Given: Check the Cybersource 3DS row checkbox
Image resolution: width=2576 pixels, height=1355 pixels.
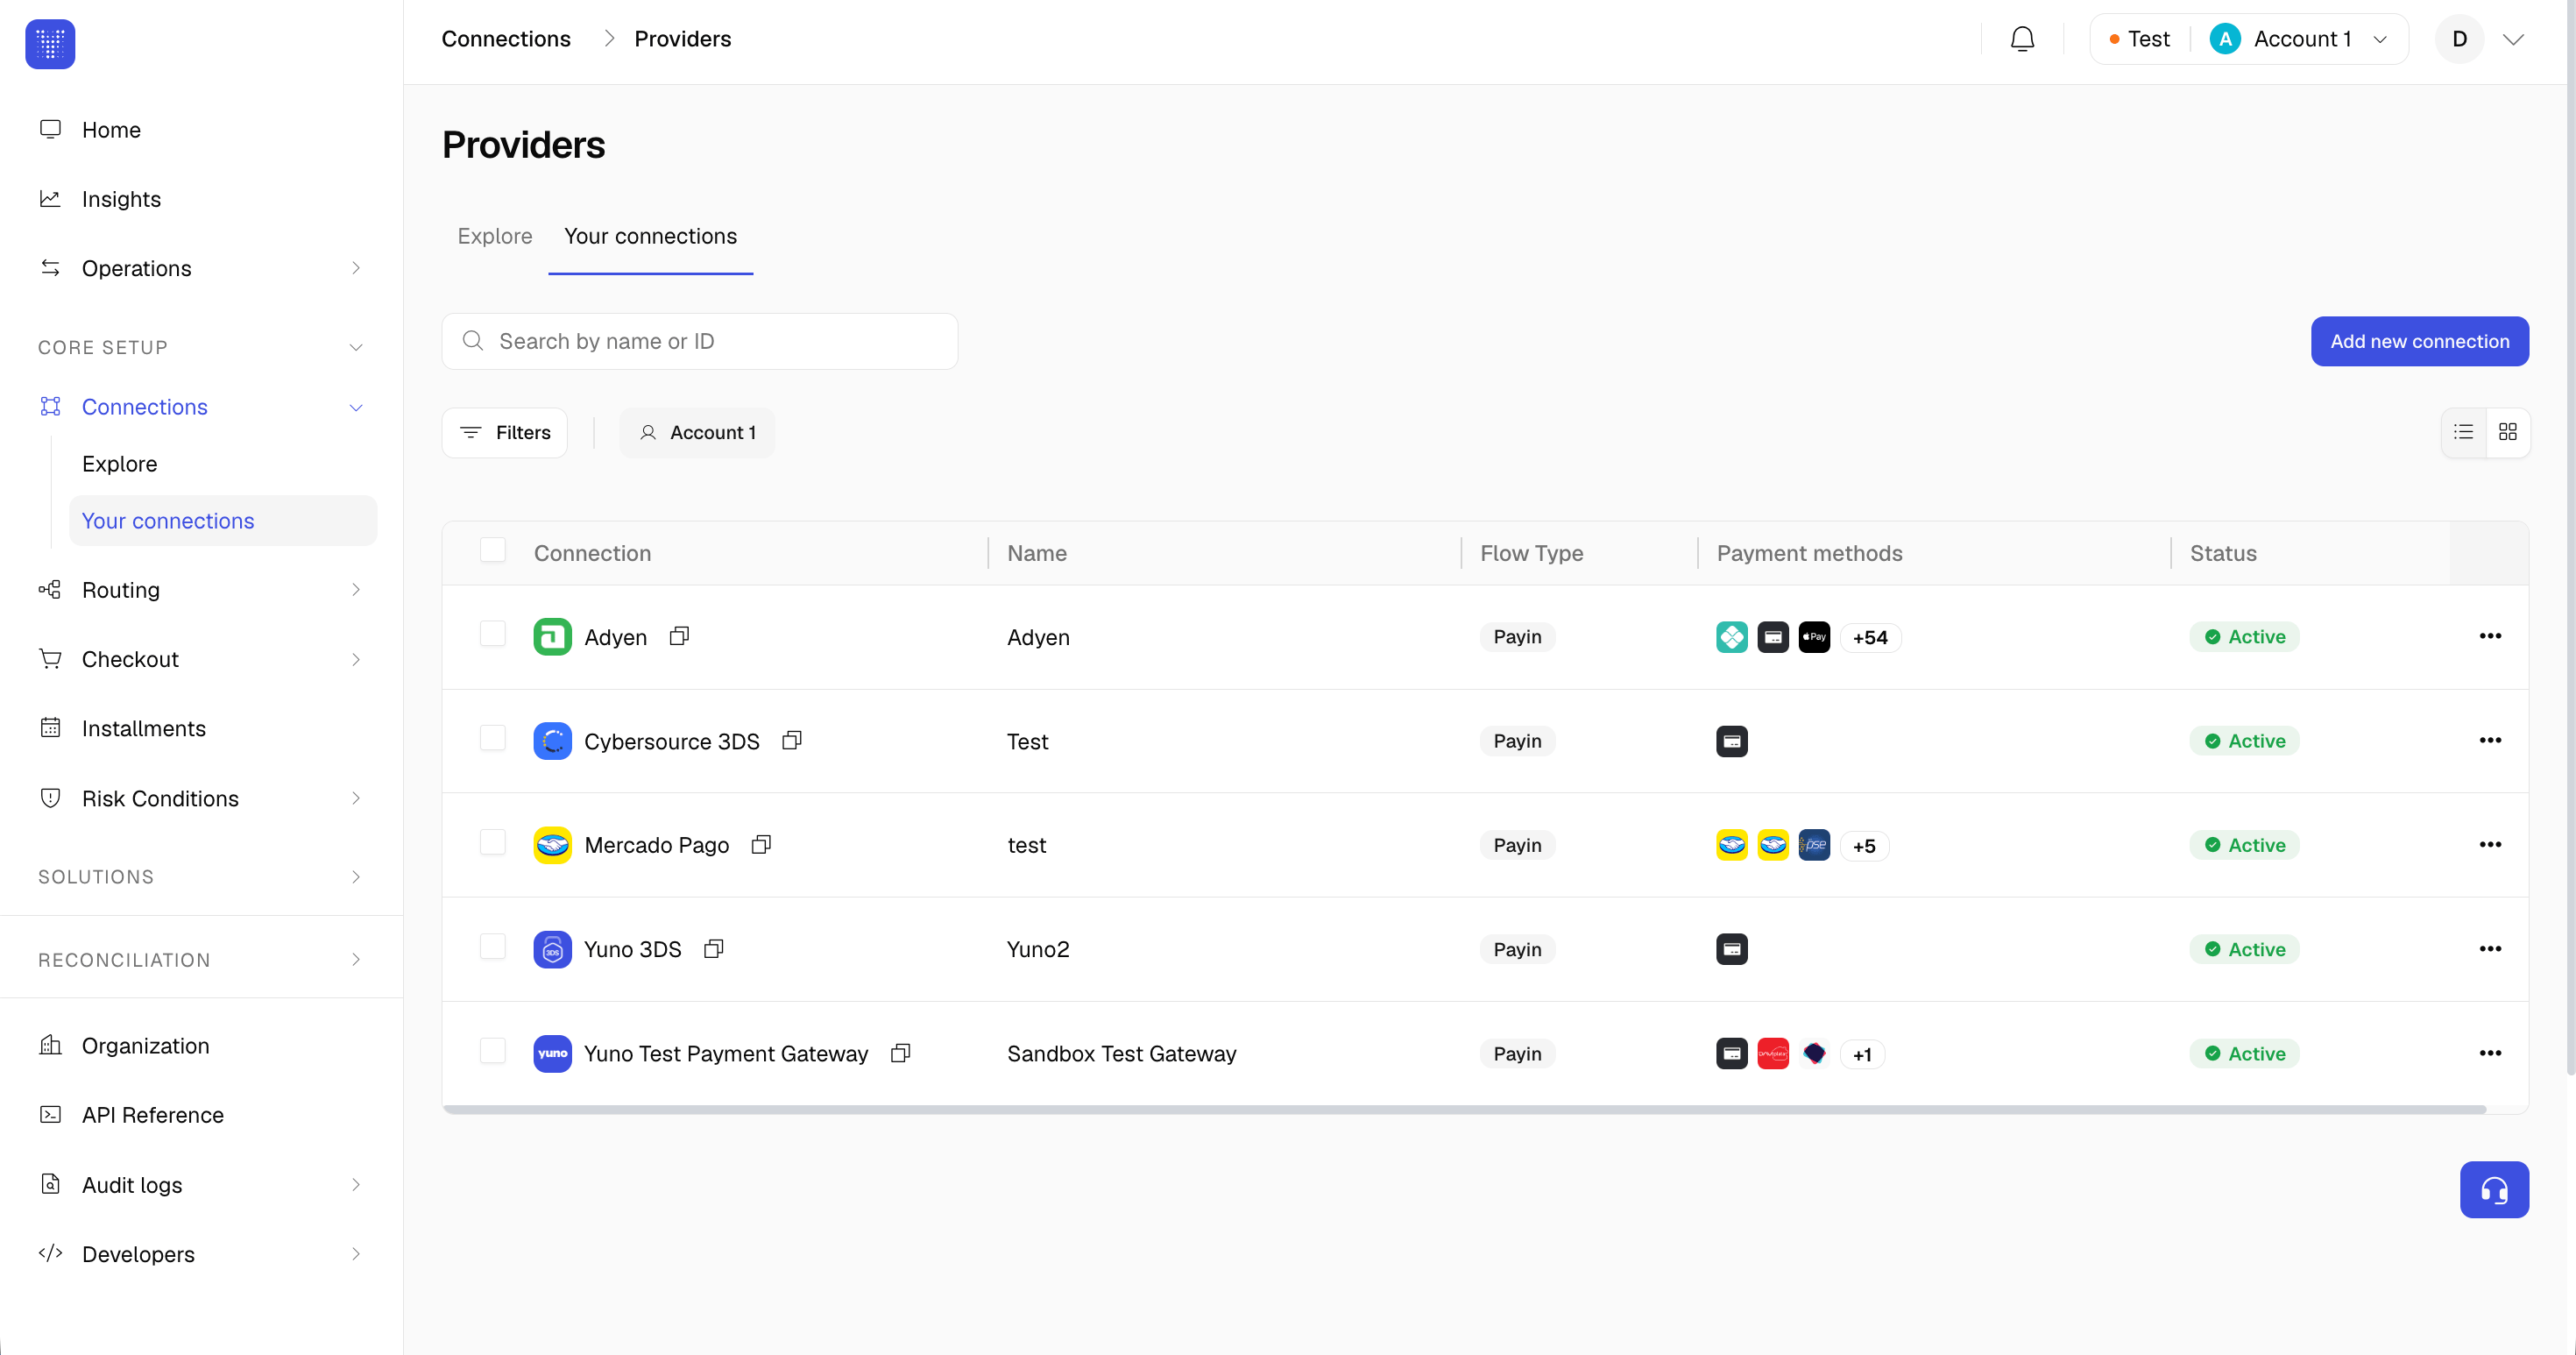Looking at the screenshot, I should 493,738.
